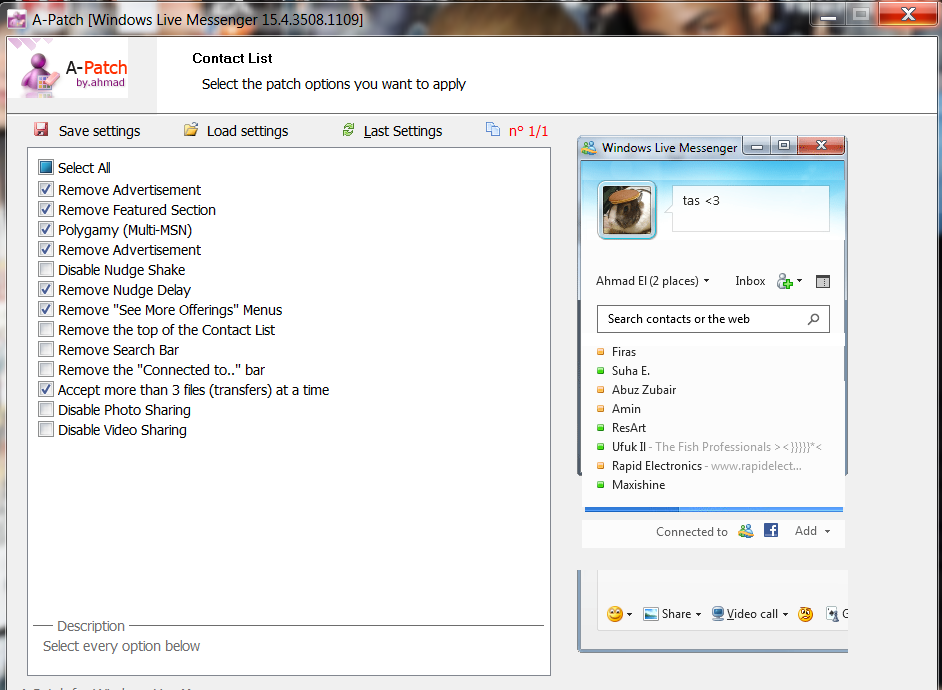Open the Add menu
The image size is (942, 690).
point(812,531)
